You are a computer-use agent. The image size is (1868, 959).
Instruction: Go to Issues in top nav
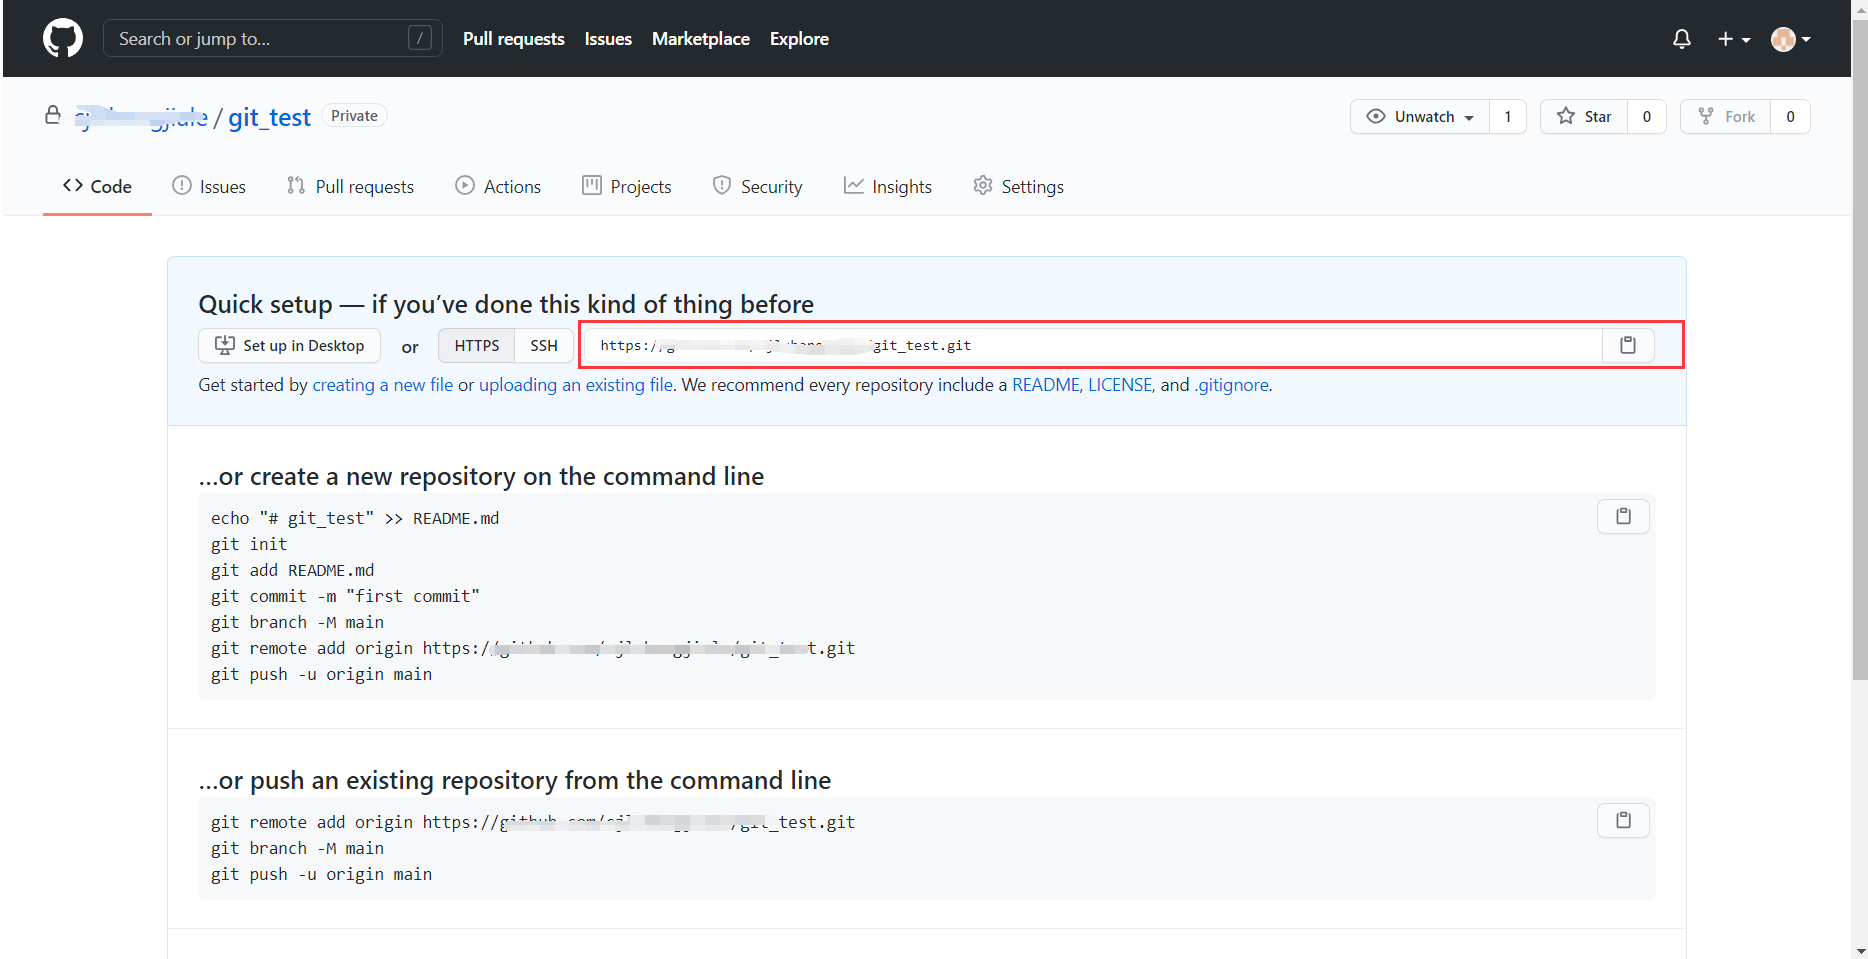pyautogui.click(x=608, y=39)
